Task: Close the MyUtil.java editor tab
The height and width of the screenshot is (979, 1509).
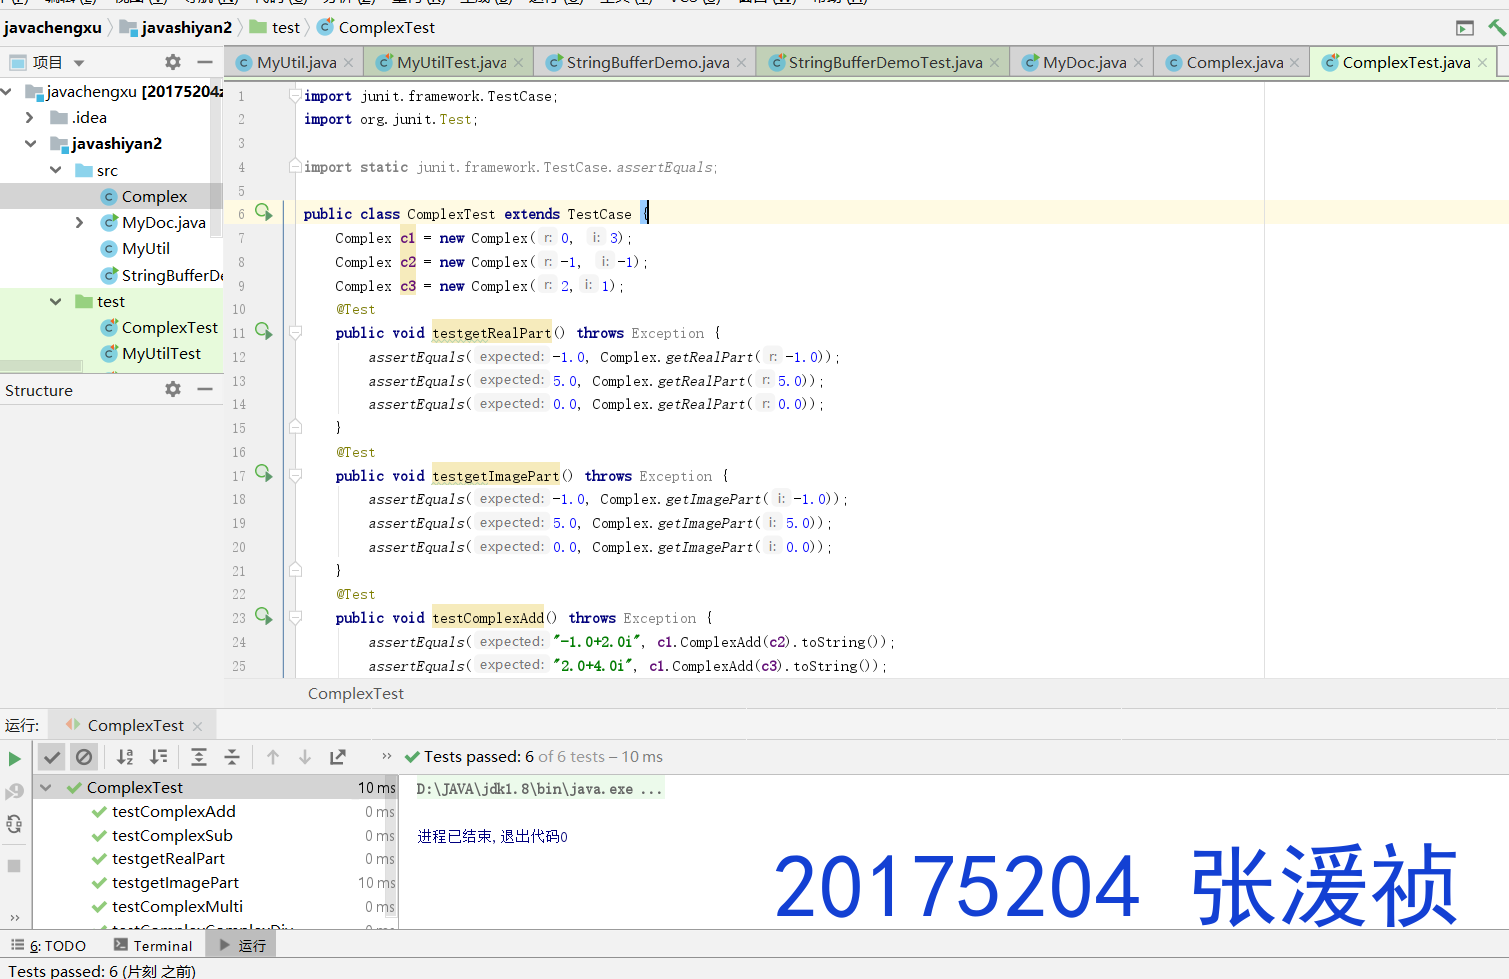Action: click(348, 63)
